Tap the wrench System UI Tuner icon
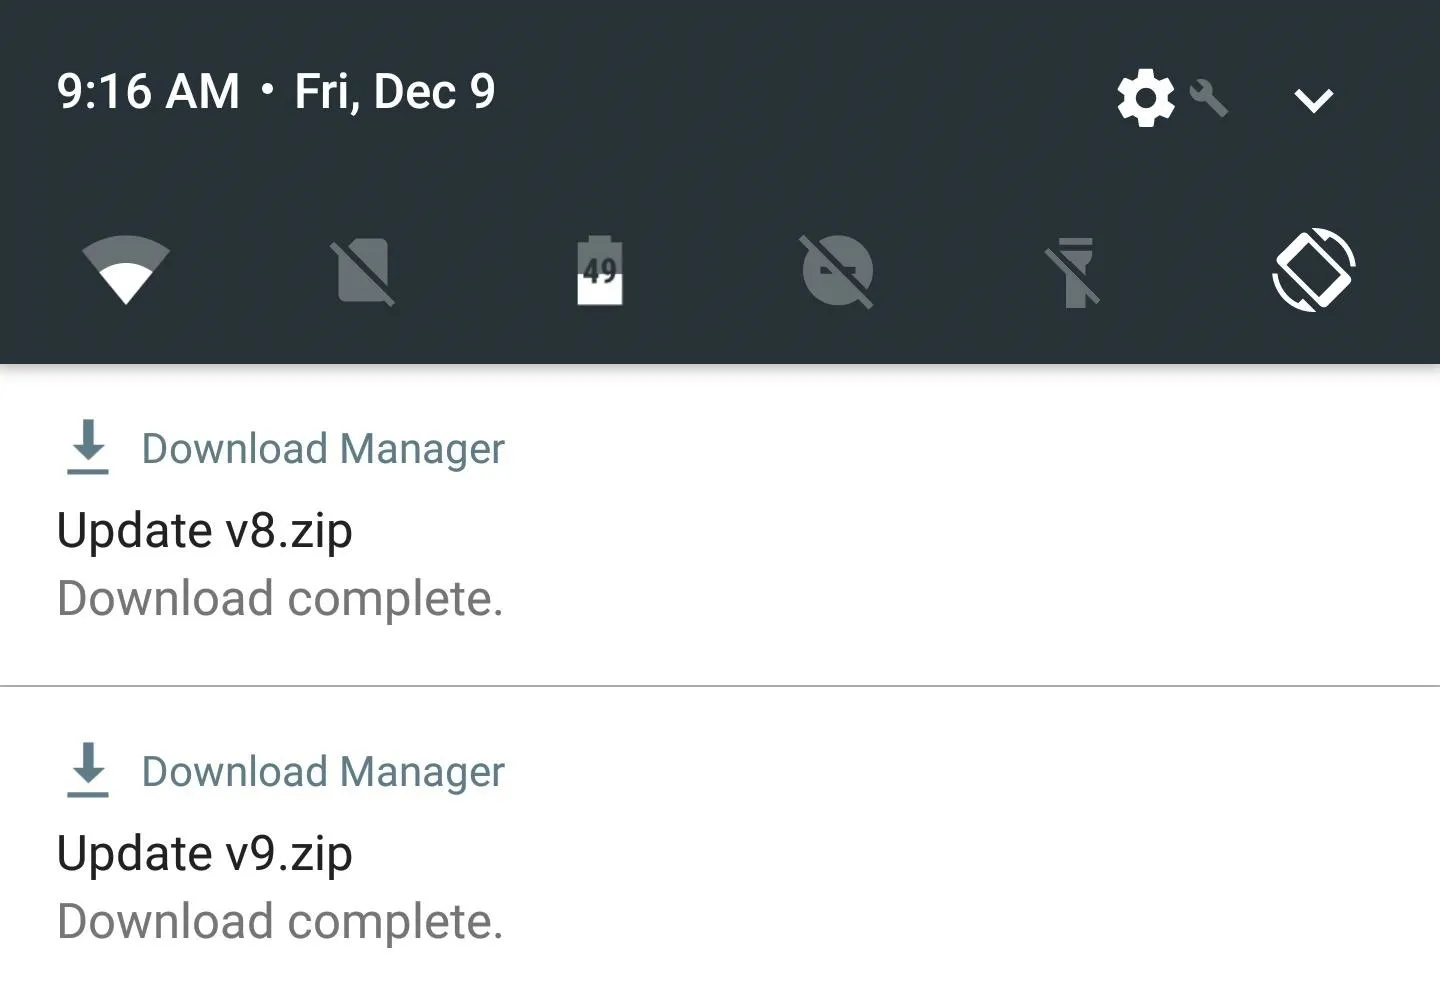The width and height of the screenshot is (1440, 1007). [1208, 98]
